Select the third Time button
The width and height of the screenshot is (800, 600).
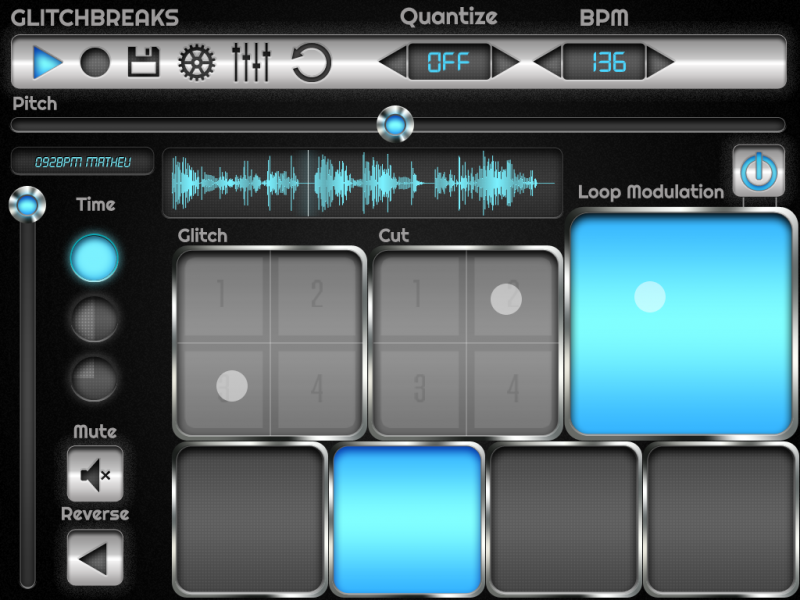coord(94,379)
